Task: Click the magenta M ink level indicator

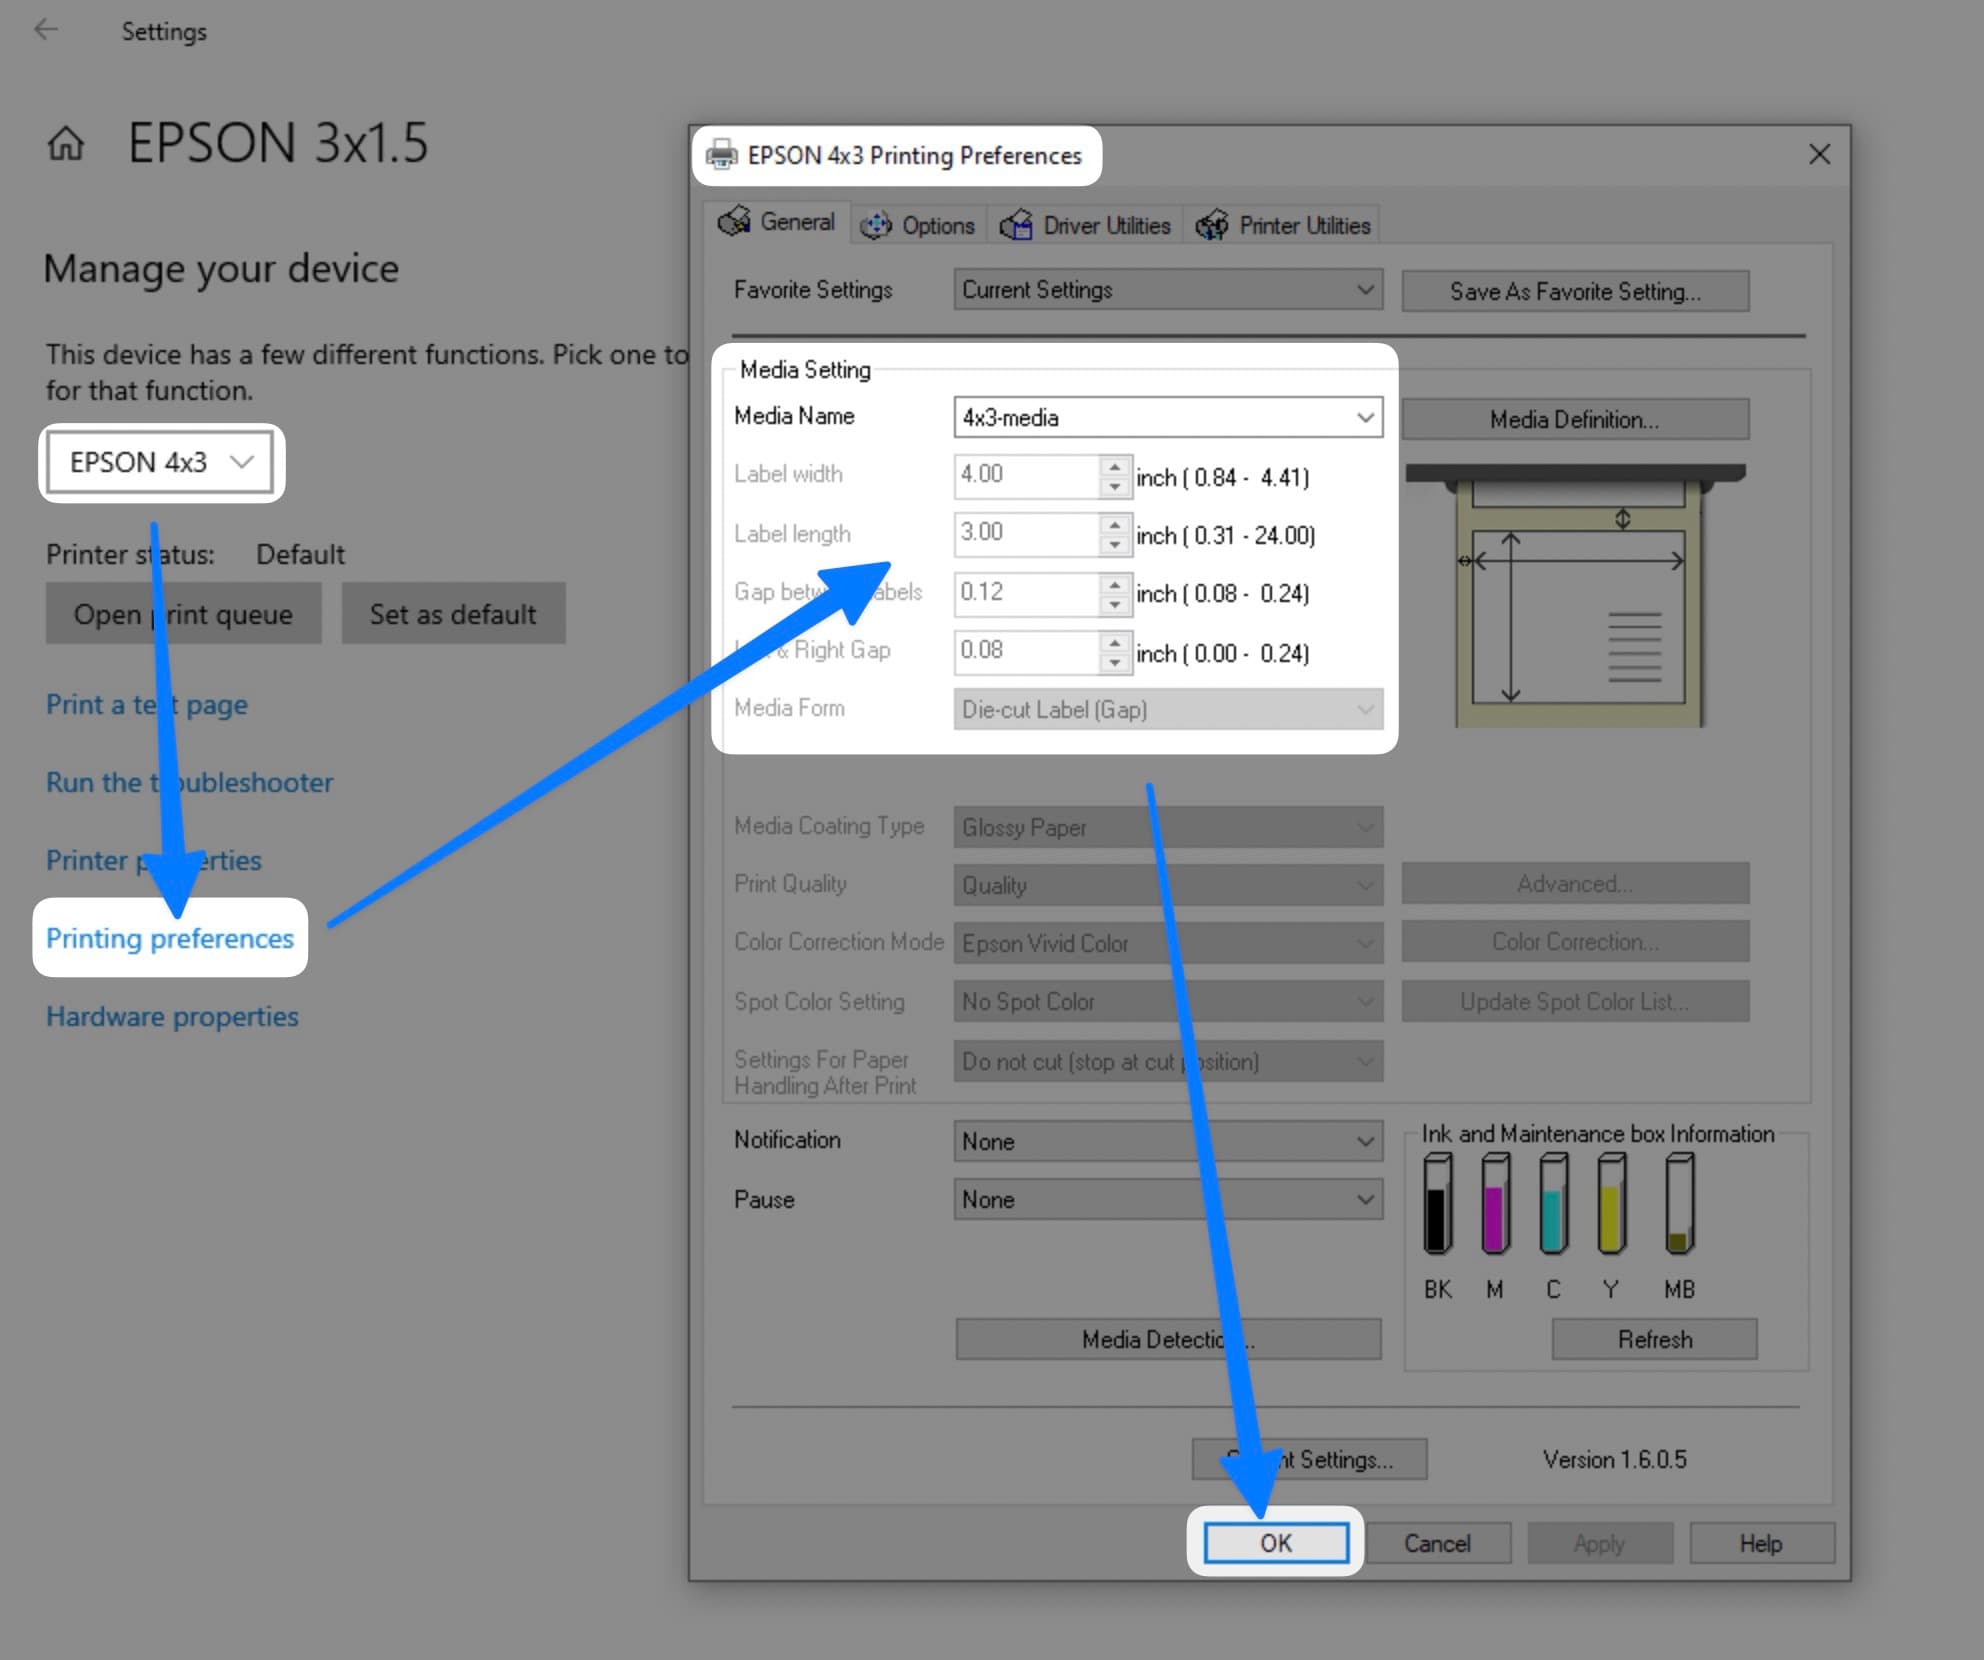Action: 1495,1204
